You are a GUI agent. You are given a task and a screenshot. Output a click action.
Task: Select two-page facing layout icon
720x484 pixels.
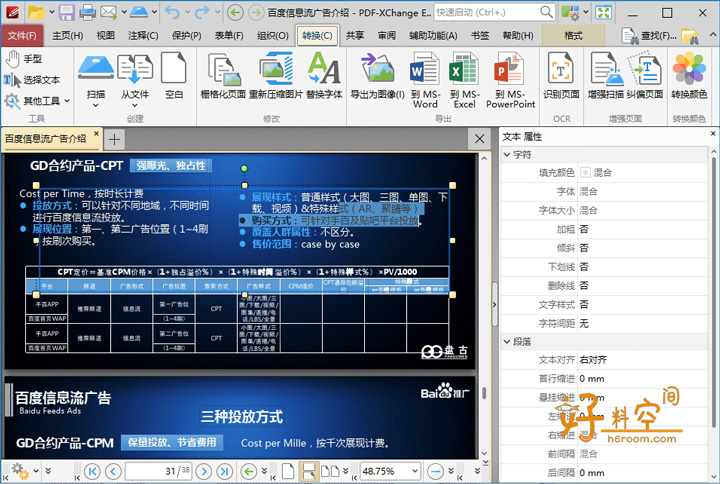[x=330, y=471]
